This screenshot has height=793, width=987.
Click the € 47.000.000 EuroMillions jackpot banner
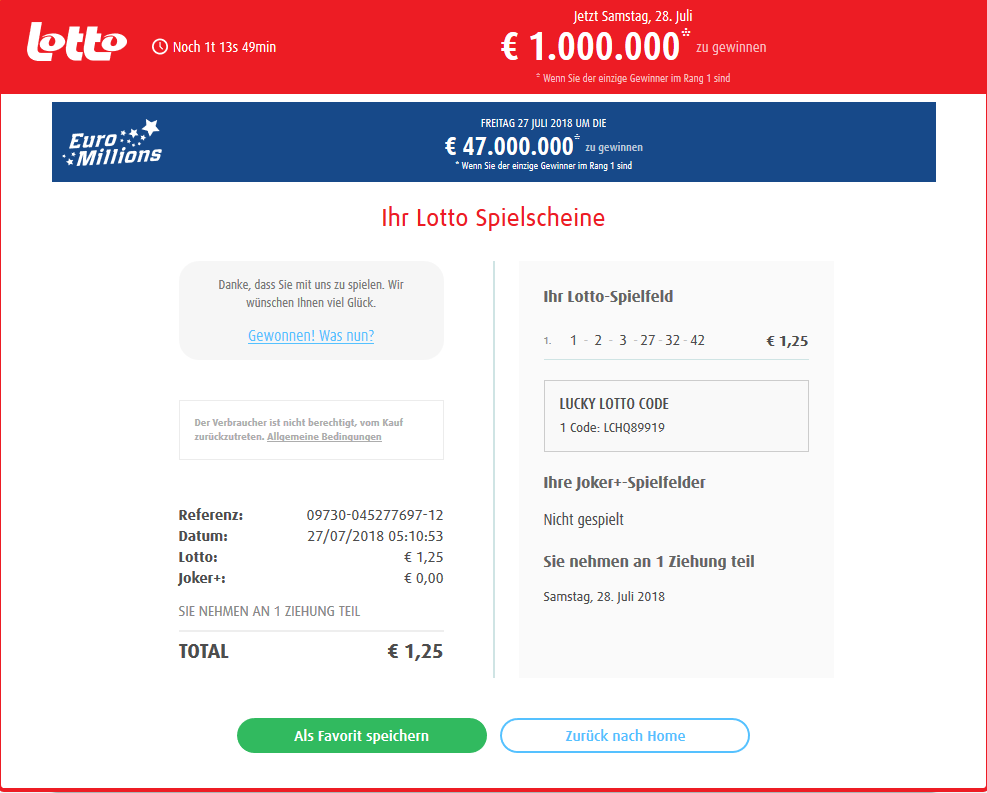point(494,142)
